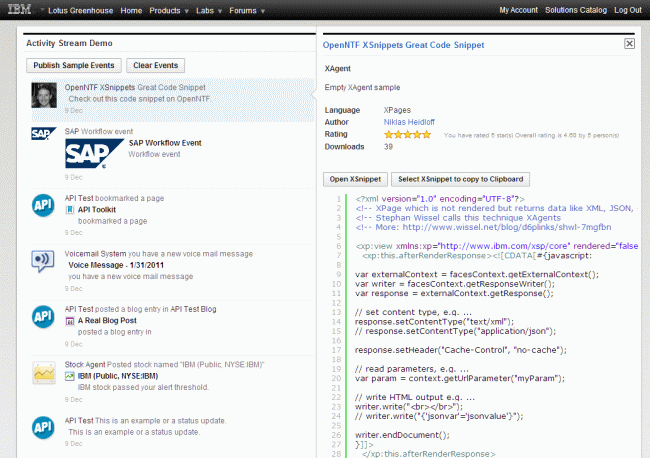Image resolution: width=650 pixels, height=458 pixels.
Task: Open IBM (Public, NYSE:IBM) stock entry
Action: pos(118,376)
